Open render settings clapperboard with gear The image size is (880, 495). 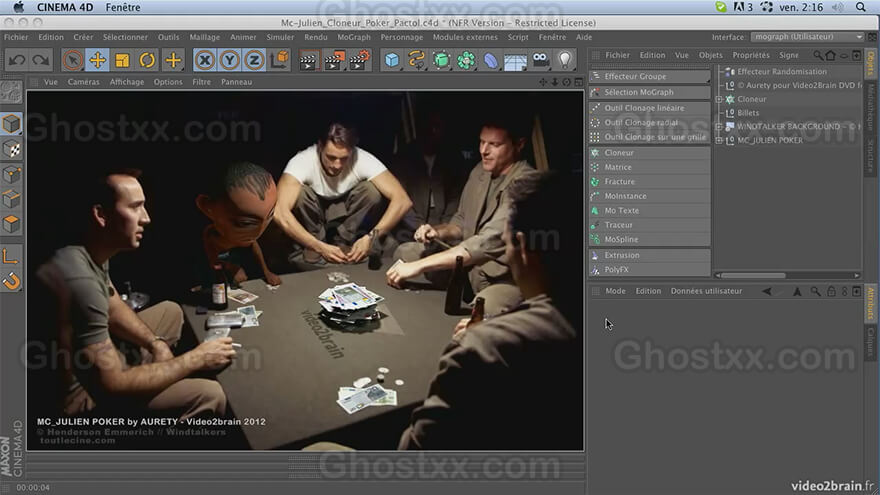coord(359,60)
